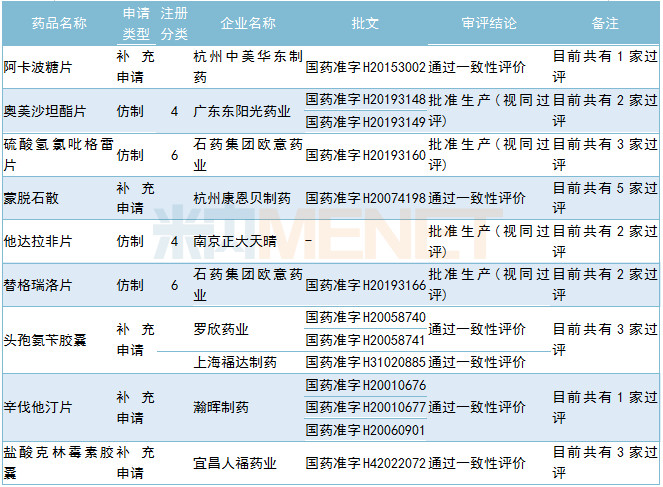Click registration class 6 for 替格瑞洛片

tap(174, 285)
